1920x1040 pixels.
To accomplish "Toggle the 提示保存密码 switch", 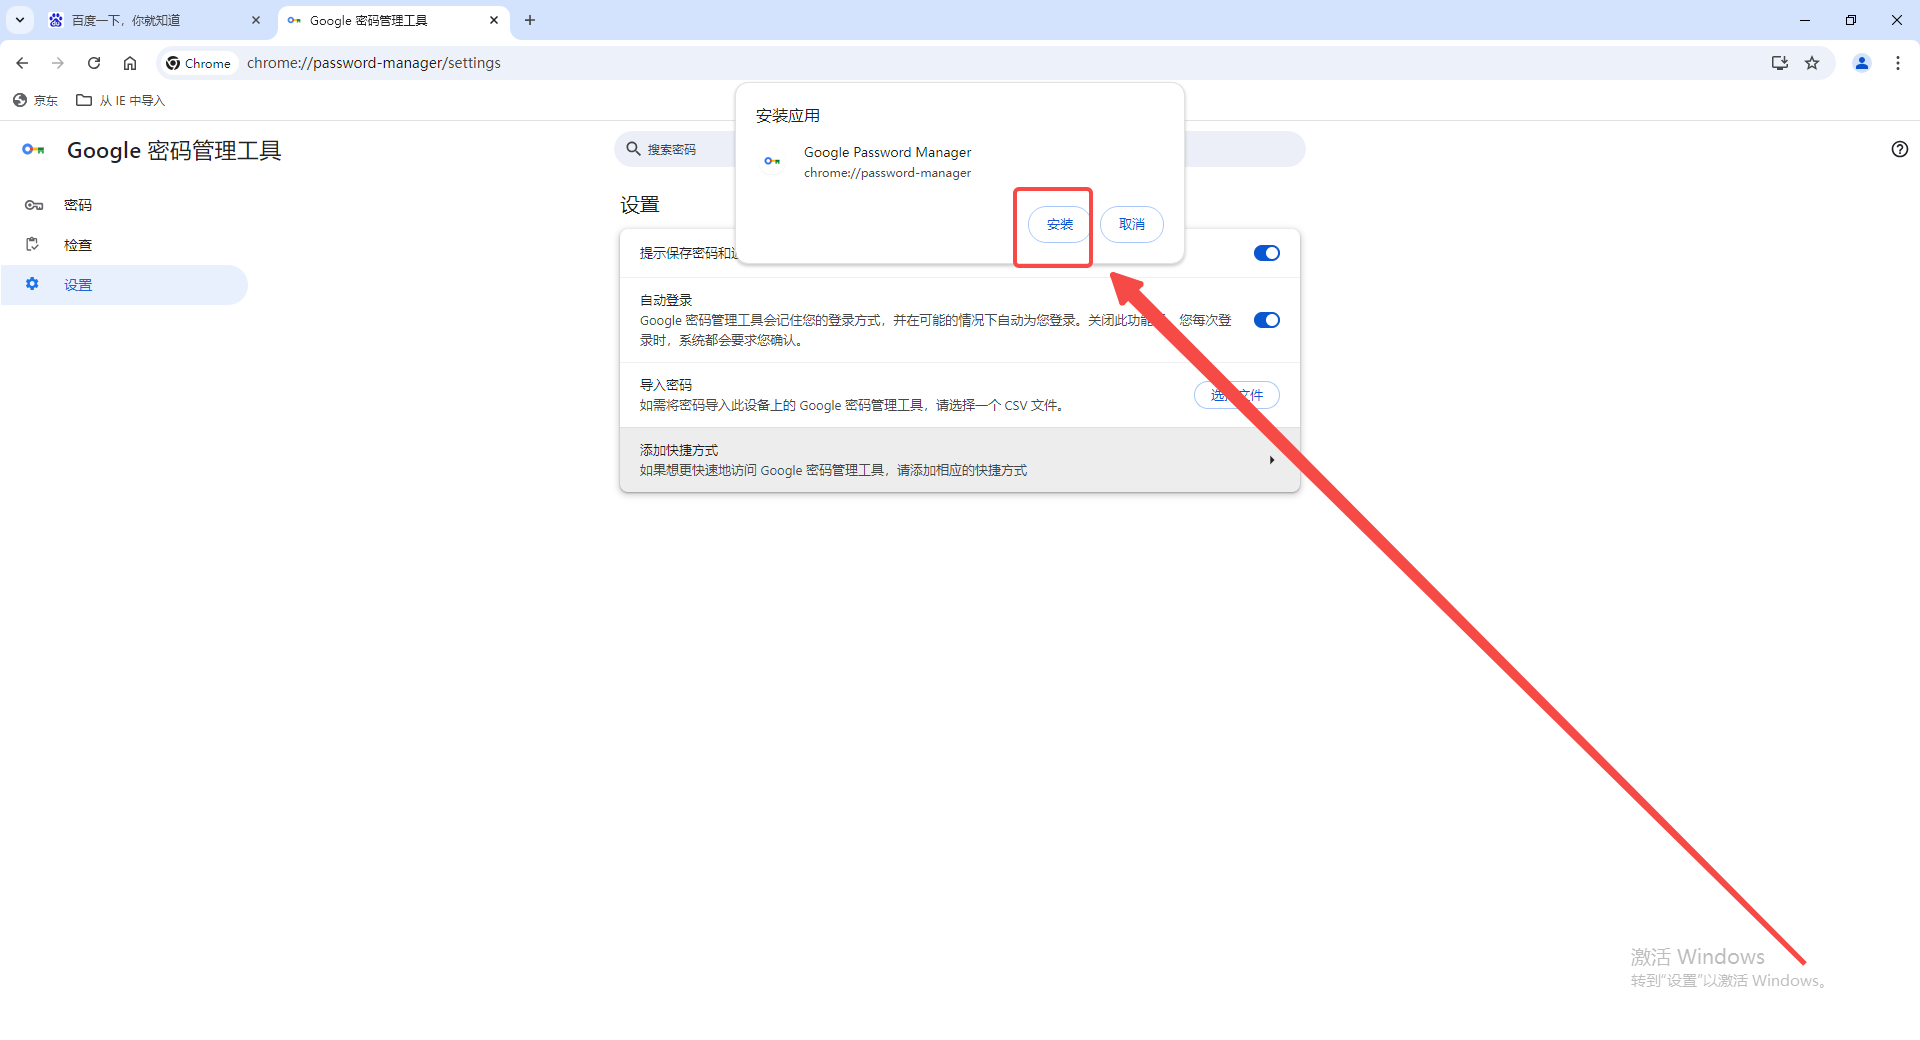I will [x=1266, y=253].
